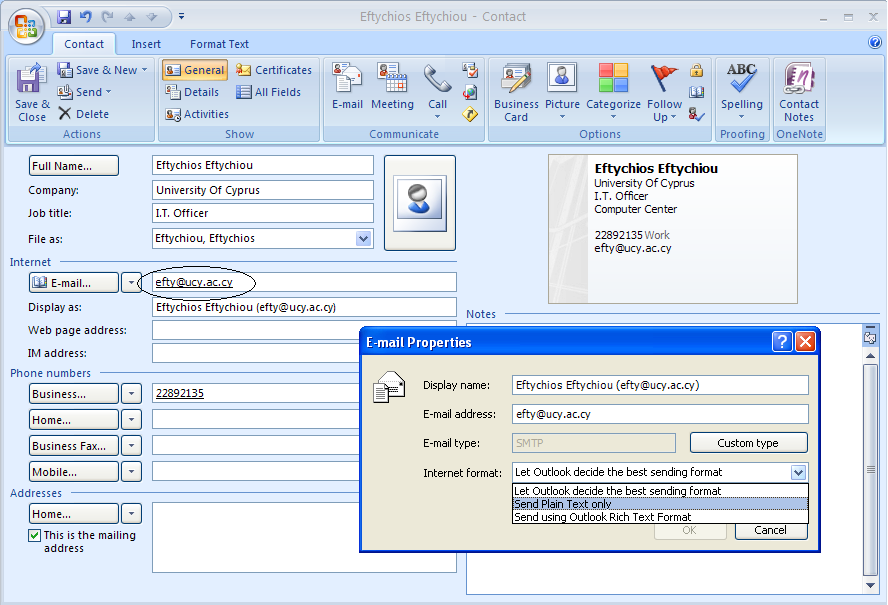The width and height of the screenshot is (888, 605).
Task: Click E-mail address field in dialog
Action: click(x=660, y=414)
